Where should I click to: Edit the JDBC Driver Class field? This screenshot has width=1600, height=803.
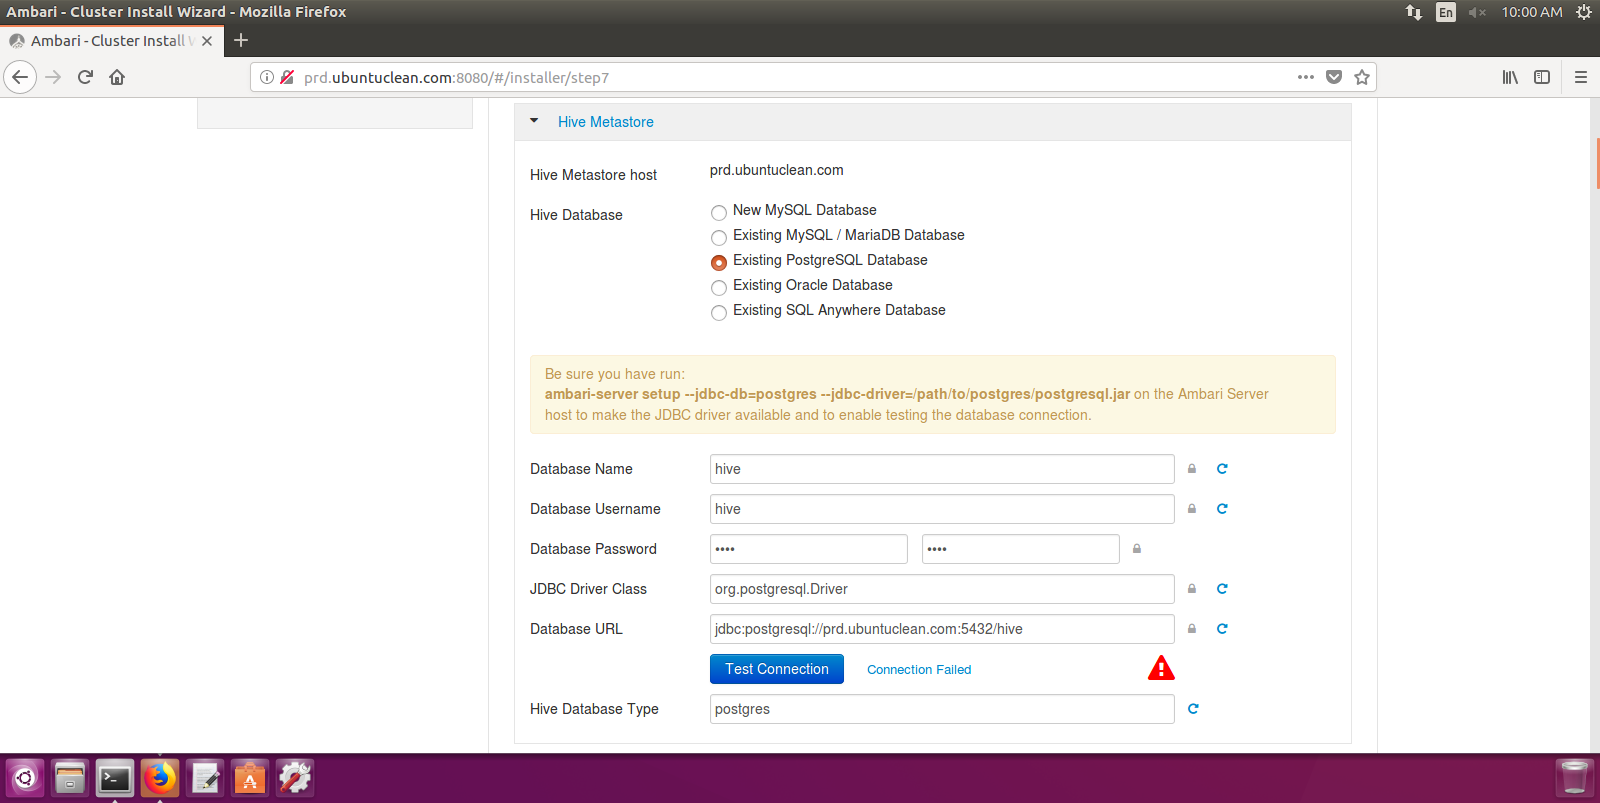[942, 589]
